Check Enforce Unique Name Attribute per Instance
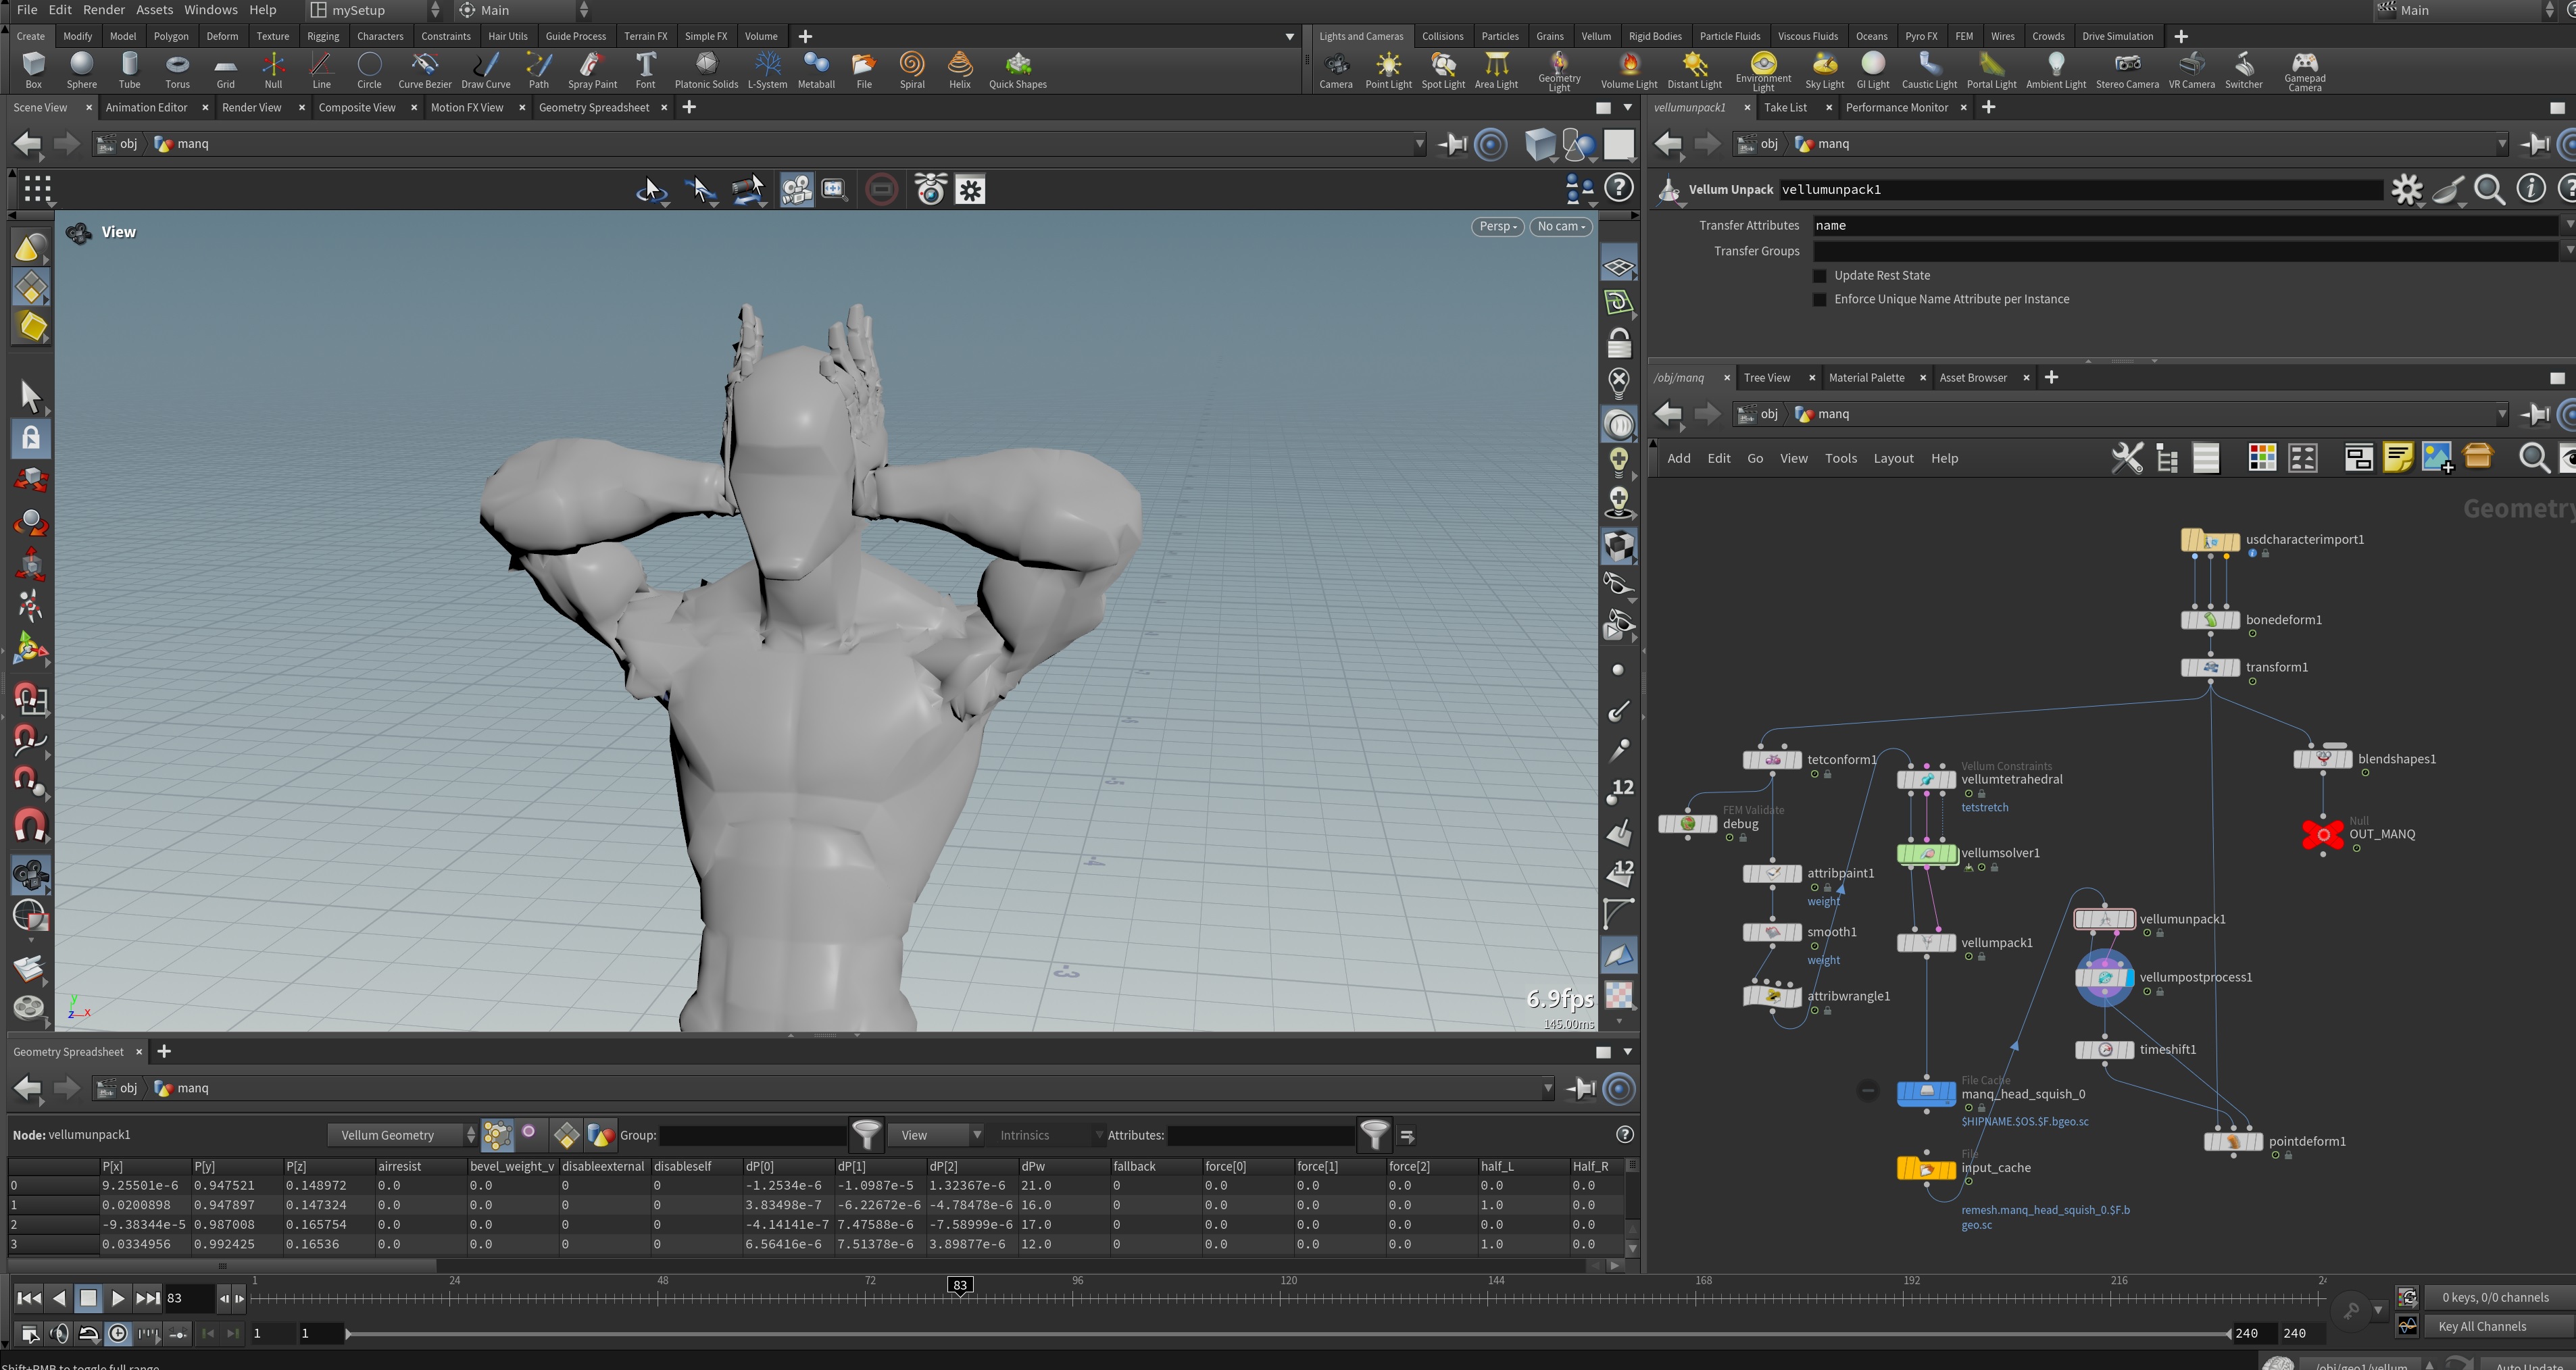Image resolution: width=2576 pixels, height=1370 pixels. click(x=1820, y=300)
